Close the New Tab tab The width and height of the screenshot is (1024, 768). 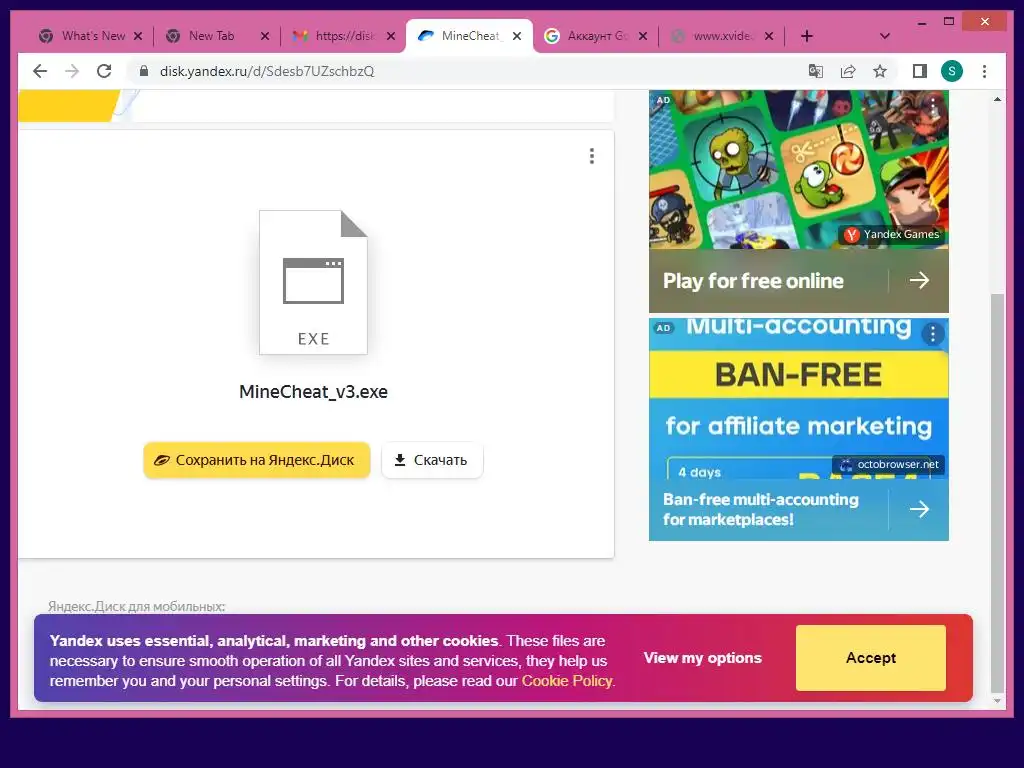(264, 36)
